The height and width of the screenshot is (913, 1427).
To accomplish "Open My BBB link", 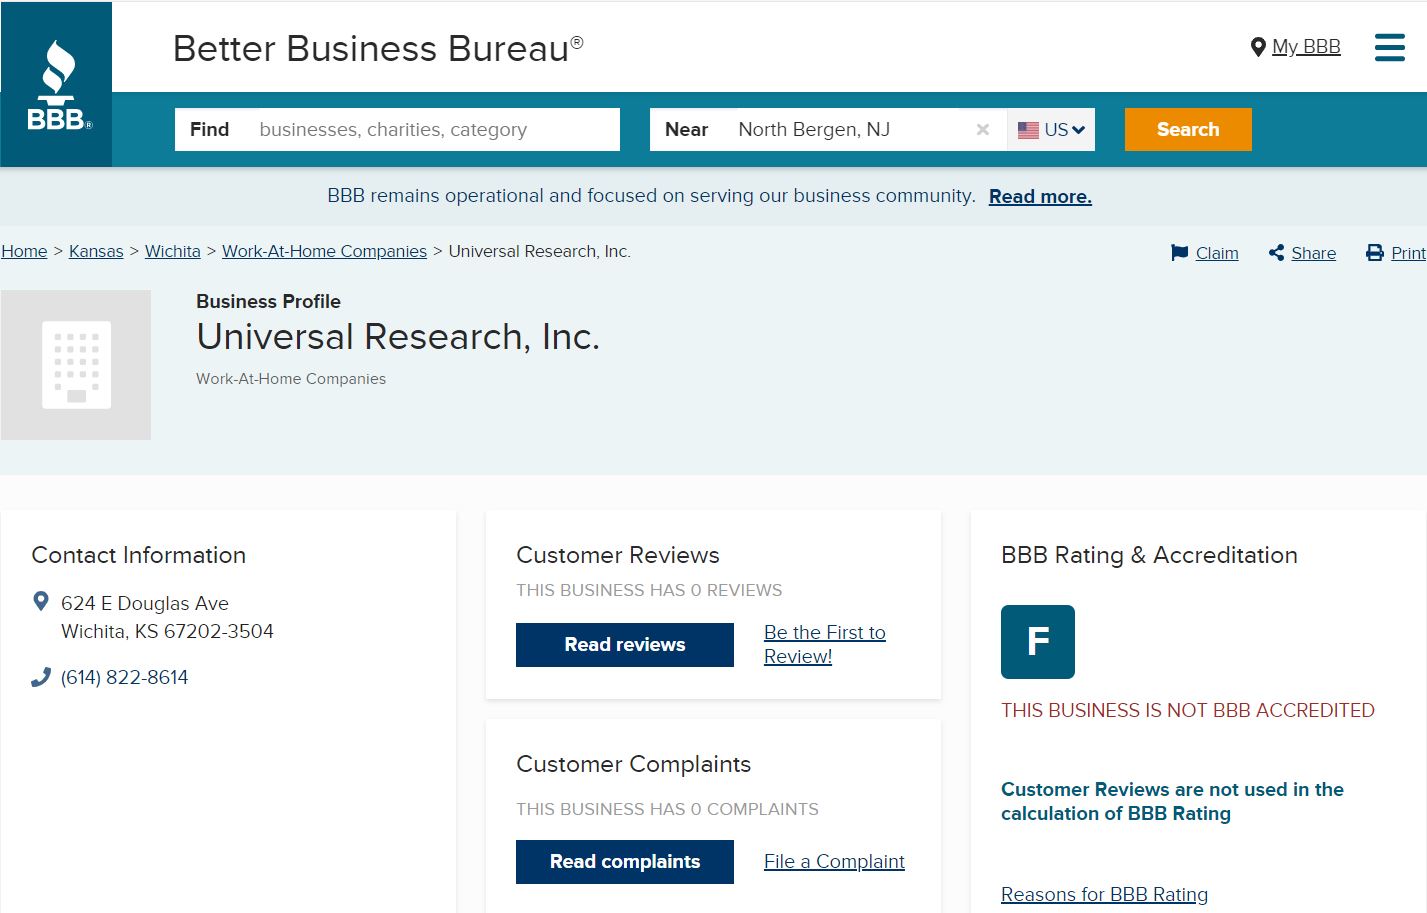I will (x=1306, y=47).
